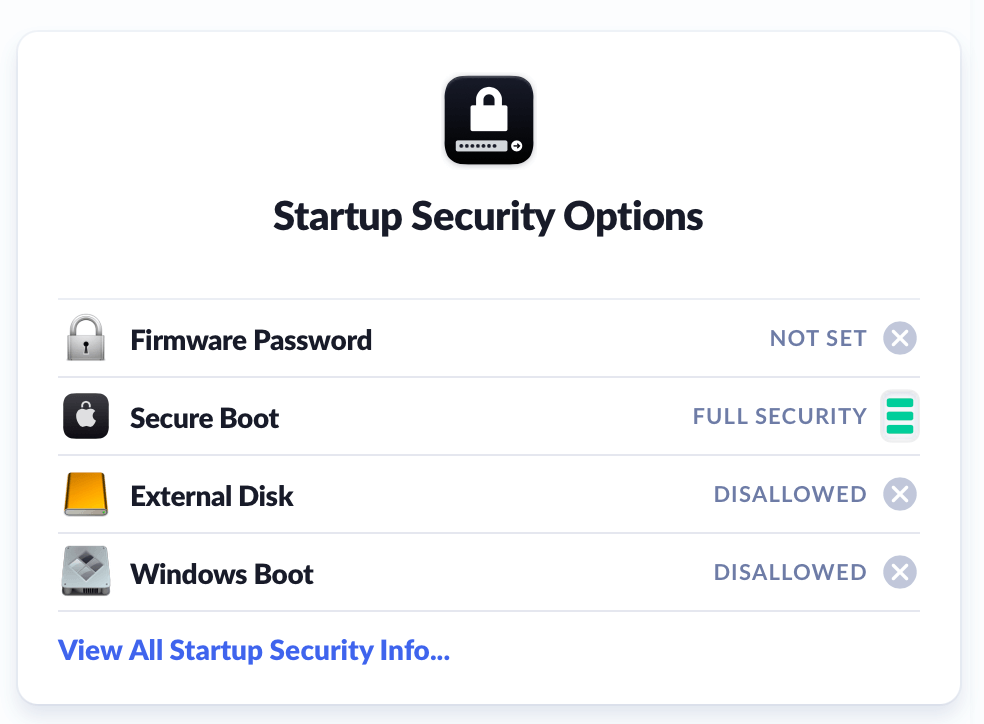The height and width of the screenshot is (724, 984).
Task: Click the large Startup Security lock icon
Action: point(489,119)
